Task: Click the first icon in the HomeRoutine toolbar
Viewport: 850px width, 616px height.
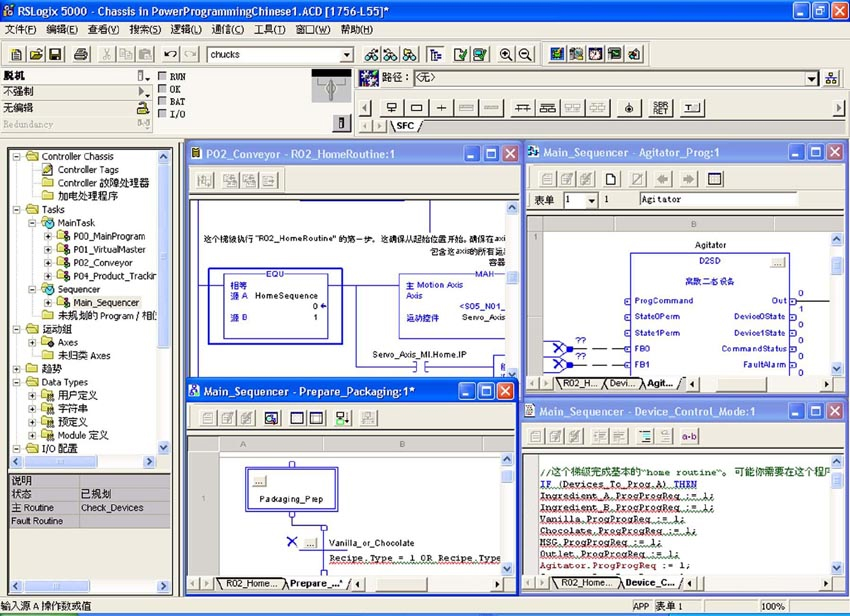Action: click(x=205, y=180)
